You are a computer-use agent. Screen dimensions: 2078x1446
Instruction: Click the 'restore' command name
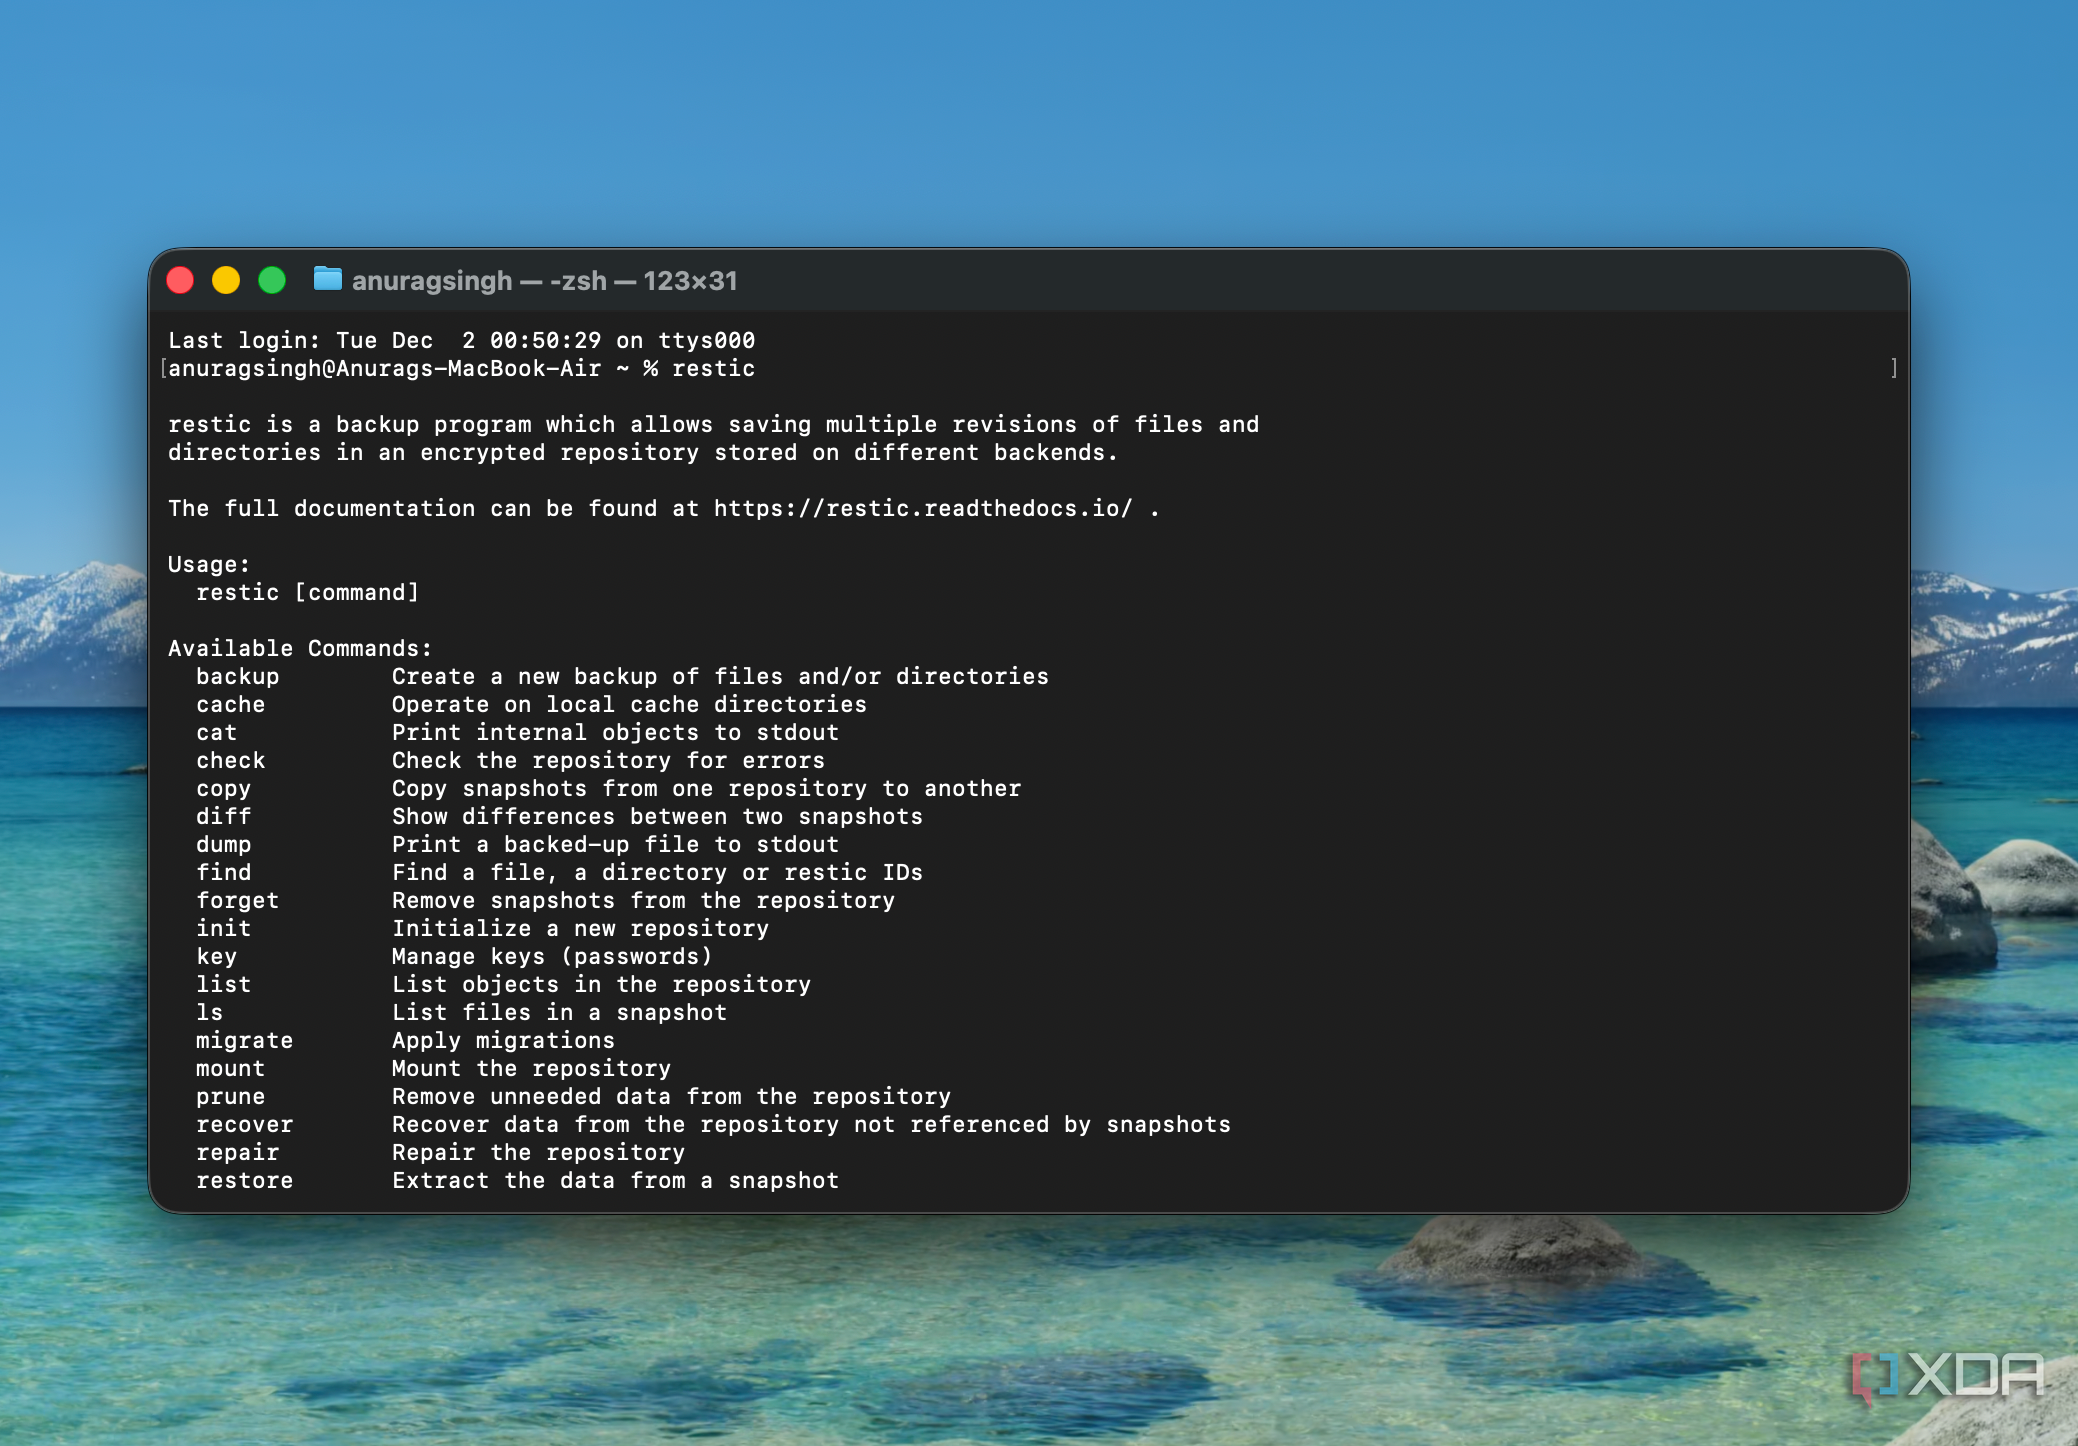[245, 1181]
